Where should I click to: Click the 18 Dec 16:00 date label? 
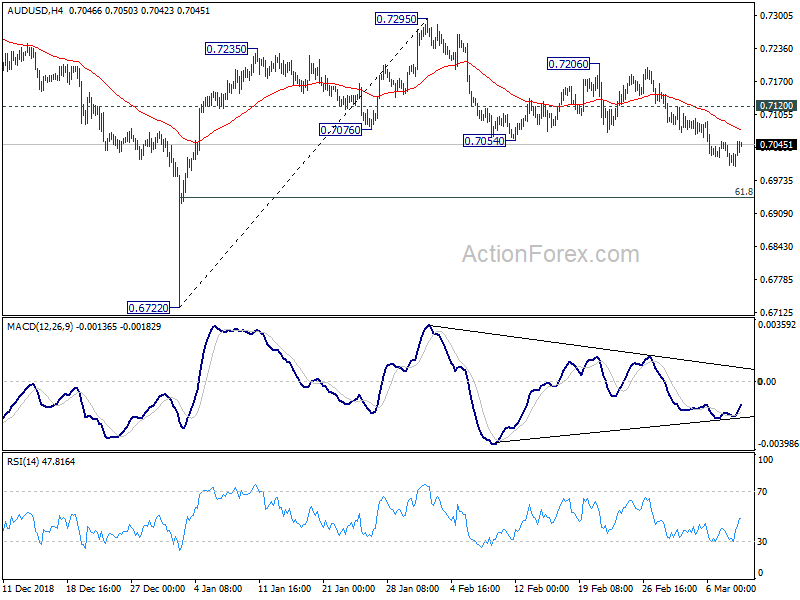click(93, 588)
